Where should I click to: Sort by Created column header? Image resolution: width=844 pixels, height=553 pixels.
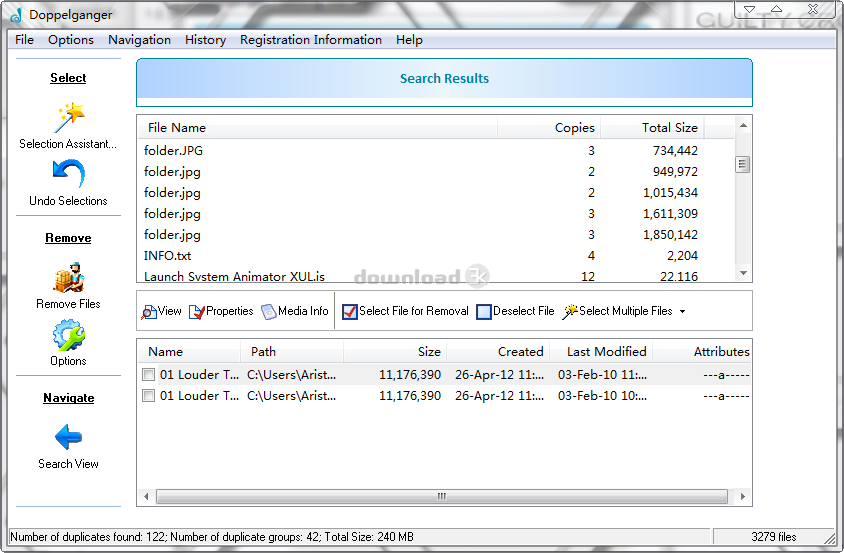[x=498, y=352]
